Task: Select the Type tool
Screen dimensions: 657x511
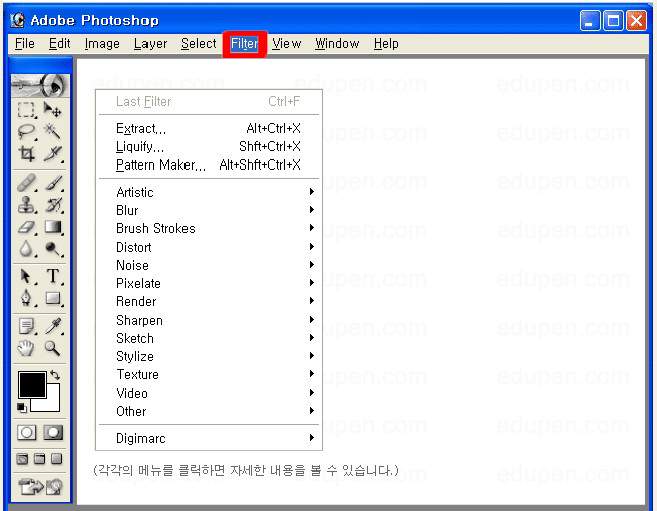Action: pos(53,276)
